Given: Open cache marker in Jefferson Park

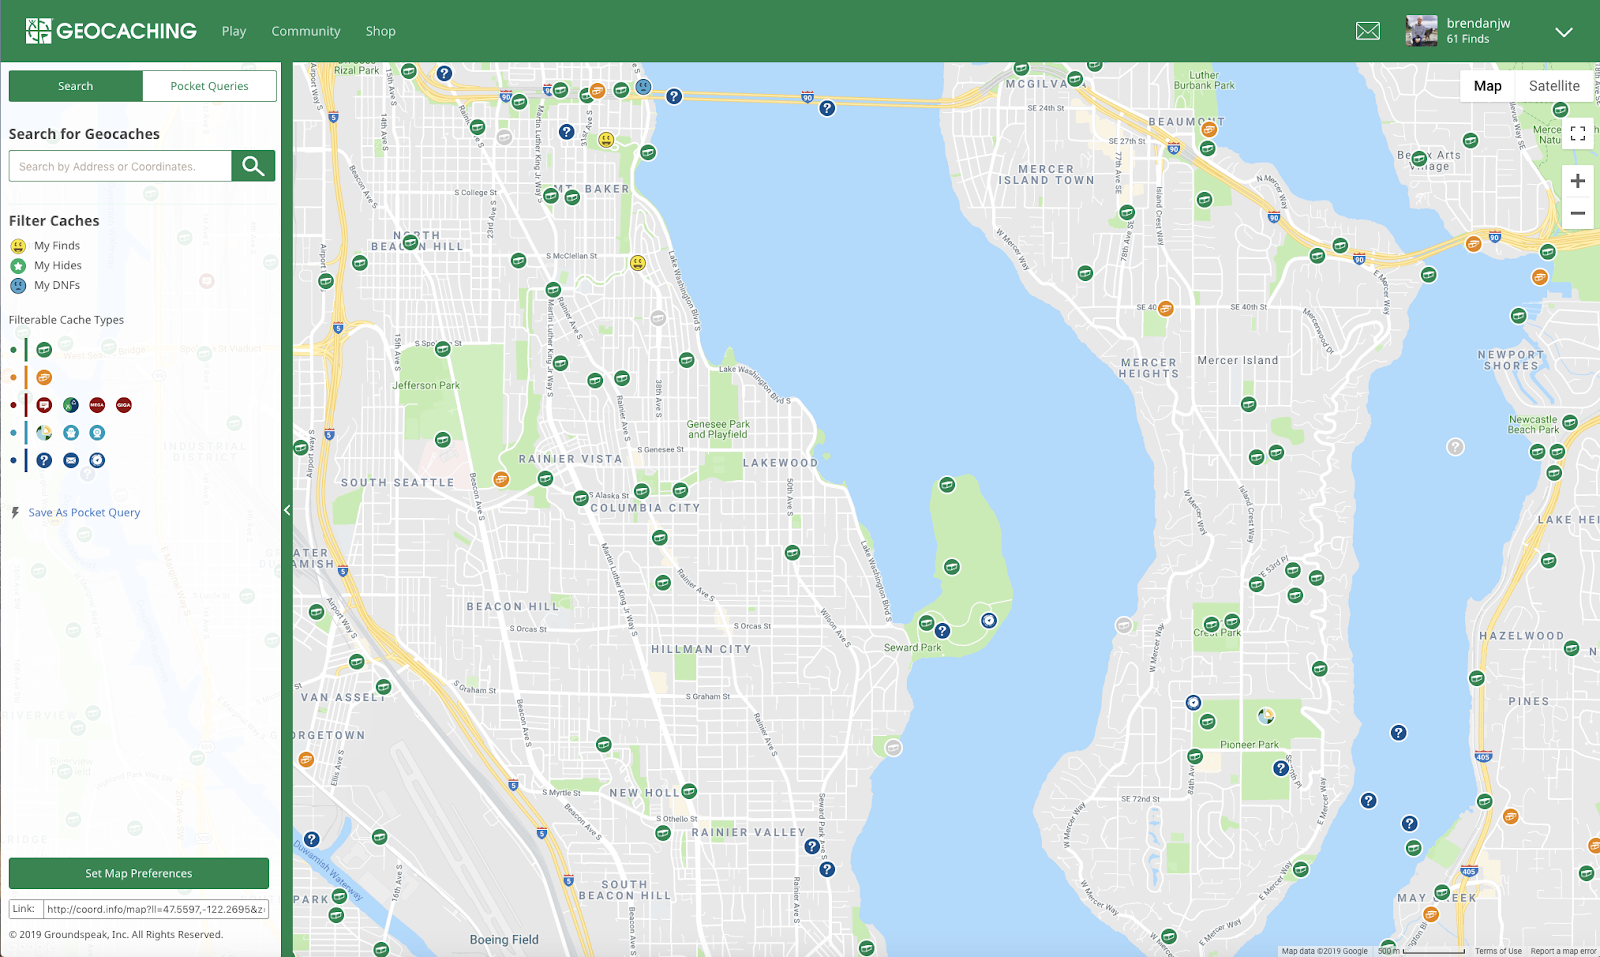Looking at the screenshot, I should tap(443, 440).
